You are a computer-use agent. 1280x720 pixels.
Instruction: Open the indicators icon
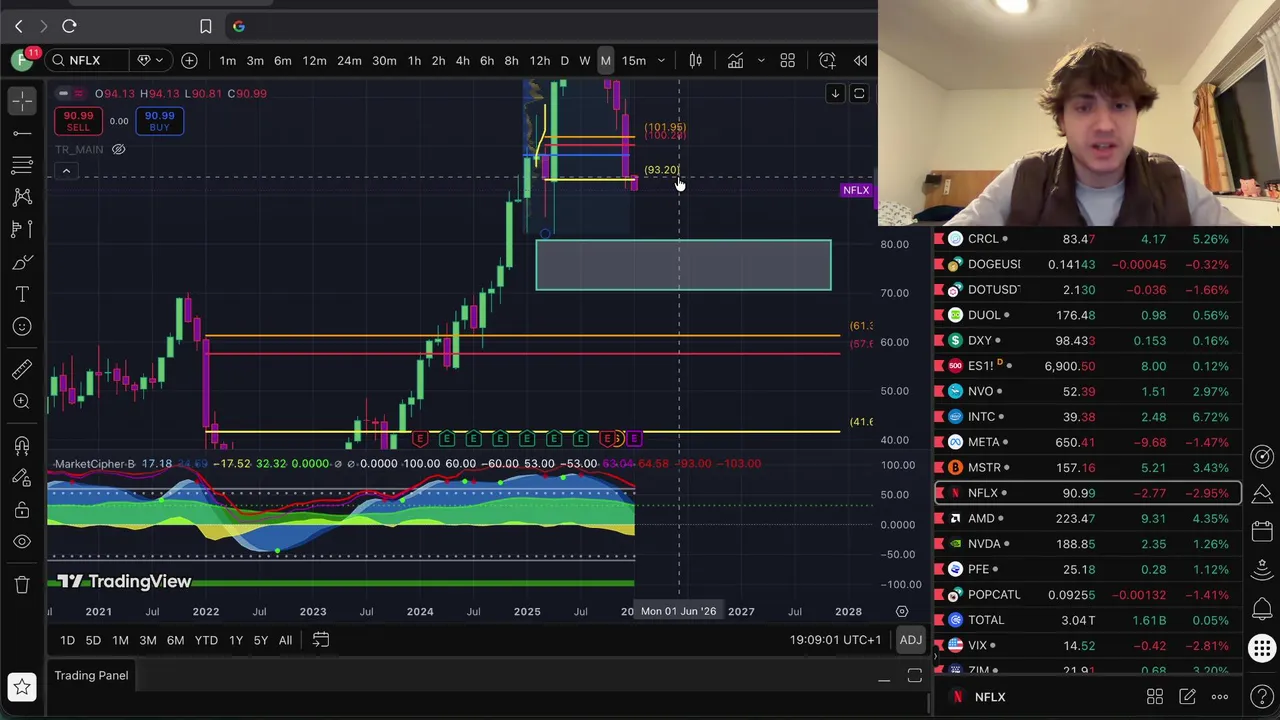(x=735, y=61)
